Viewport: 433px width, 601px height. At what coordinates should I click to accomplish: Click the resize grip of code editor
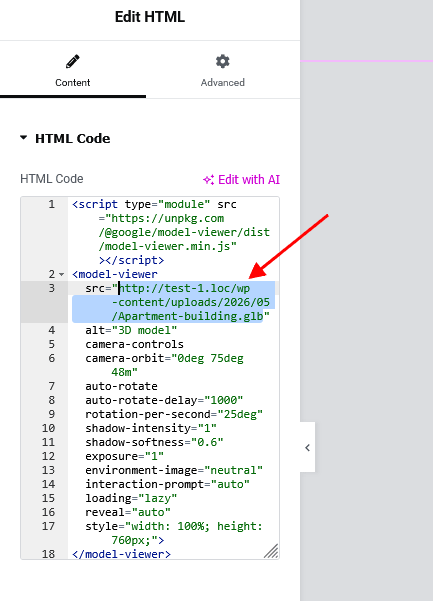(x=272, y=551)
